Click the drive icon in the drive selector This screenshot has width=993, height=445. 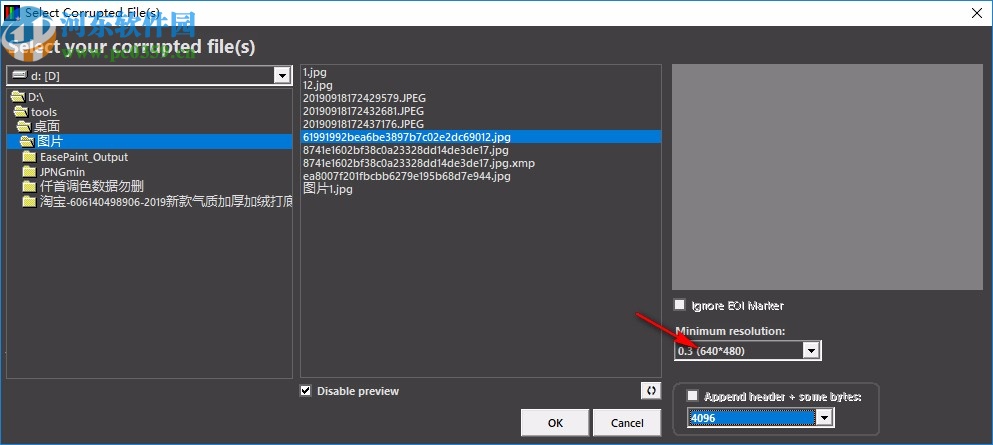pos(20,75)
